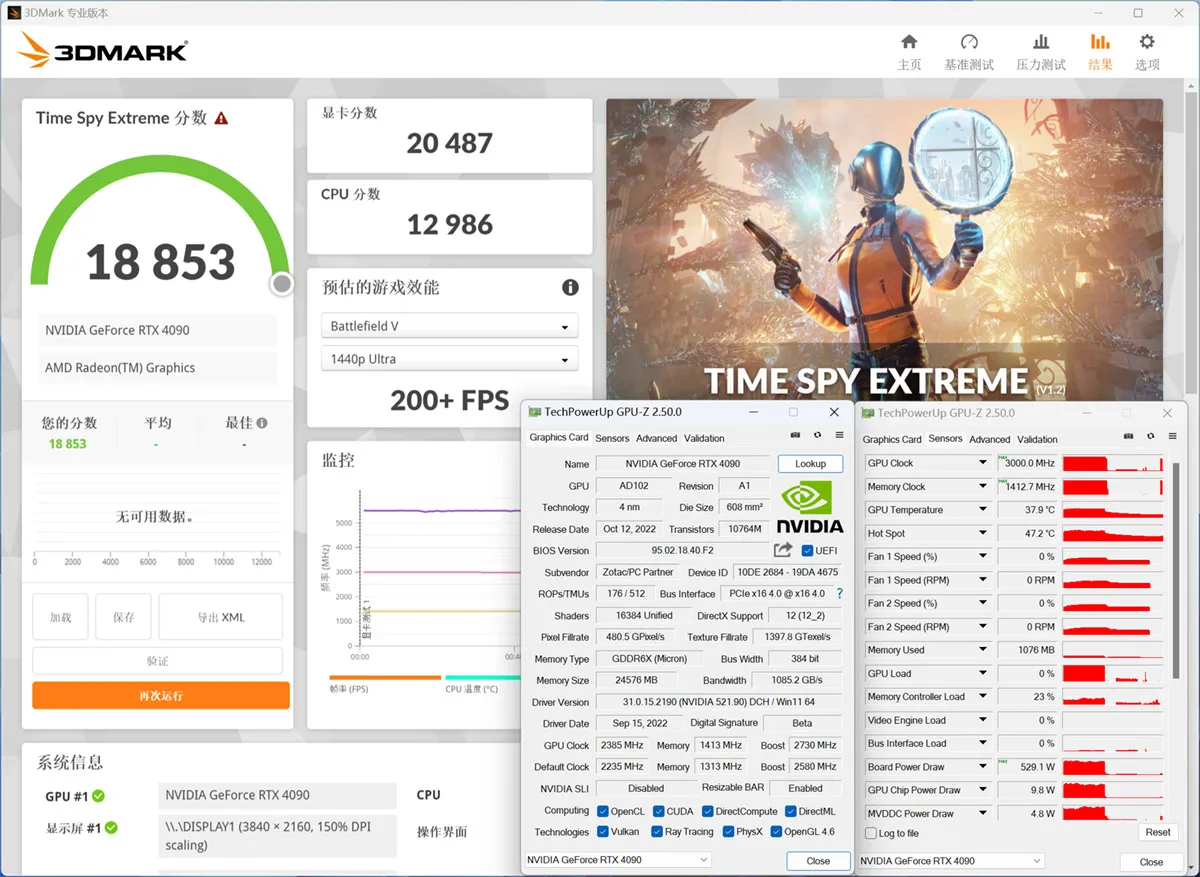The height and width of the screenshot is (877, 1200).
Task: Switch to Sensors tab in left GPU-Z window
Action: [x=612, y=438]
